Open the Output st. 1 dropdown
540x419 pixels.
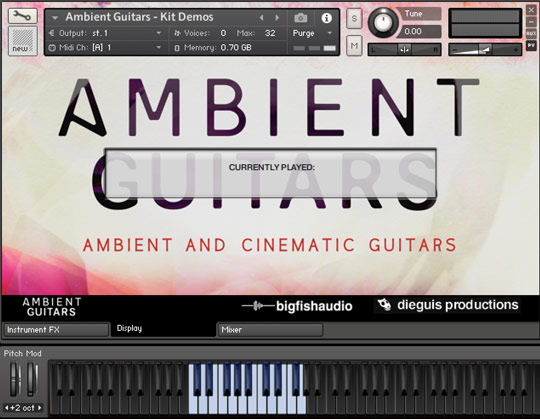(159, 33)
